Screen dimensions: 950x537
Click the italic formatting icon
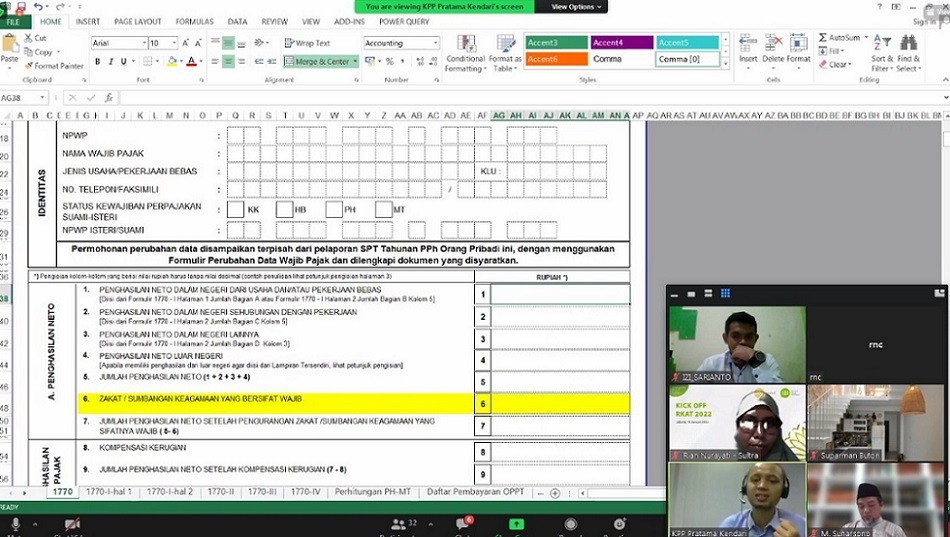click(111, 62)
